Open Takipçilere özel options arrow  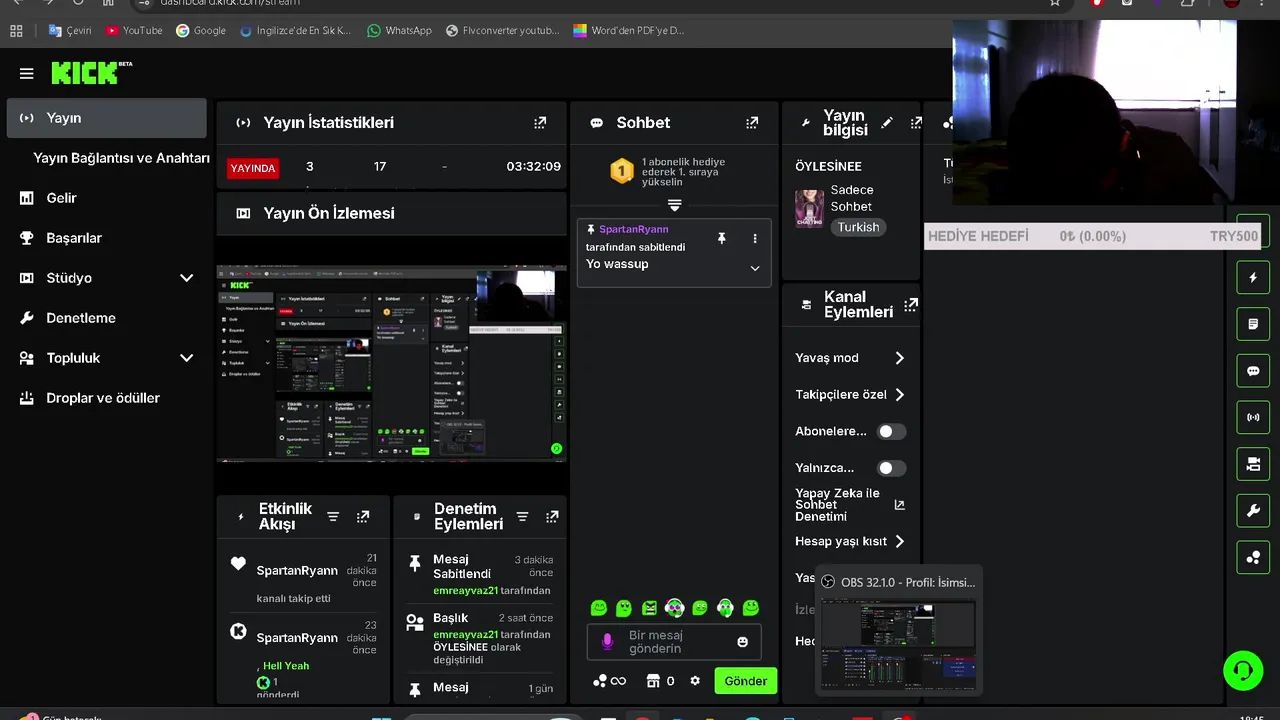tap(899, 395)
